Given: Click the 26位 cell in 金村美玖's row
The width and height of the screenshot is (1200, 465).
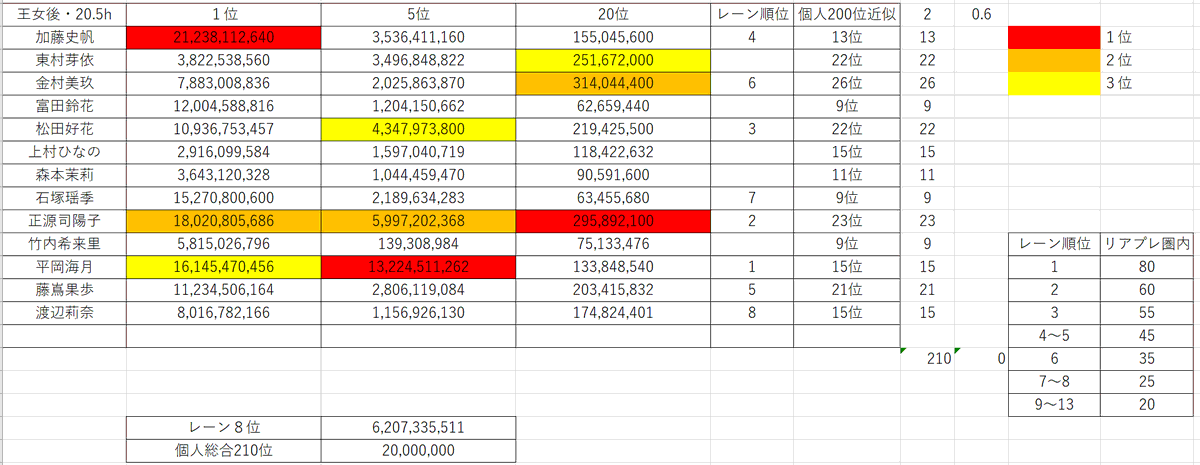Looking at the screenshot, I should (848, 83).
